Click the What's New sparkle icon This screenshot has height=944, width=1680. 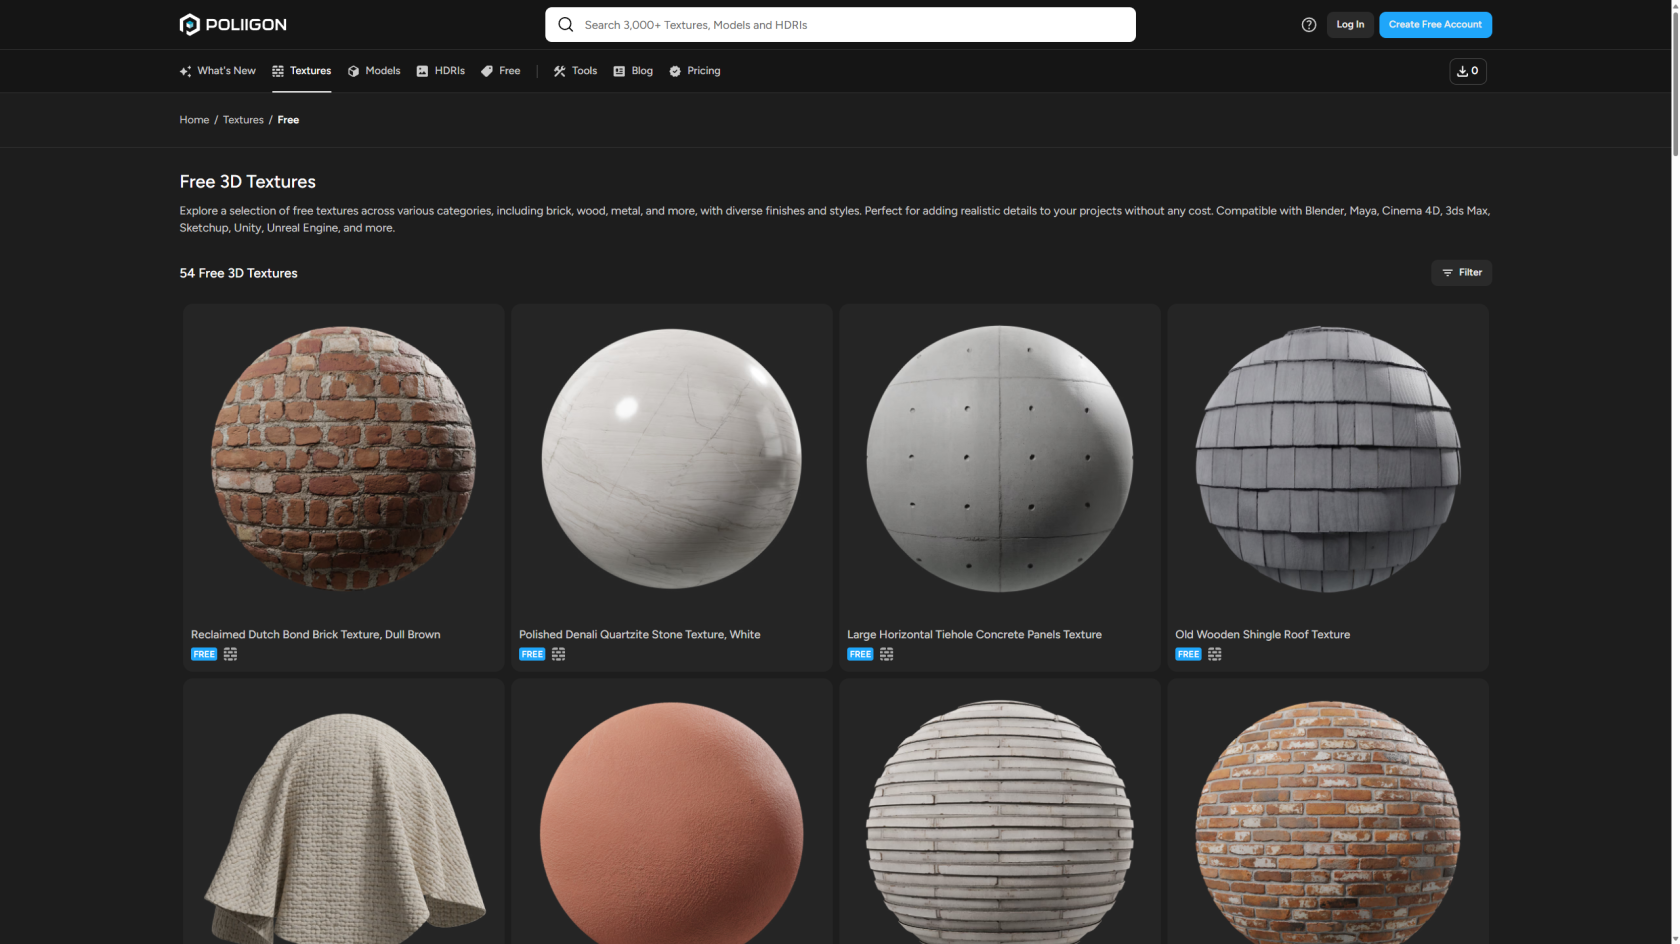click(x=185, y=71)
